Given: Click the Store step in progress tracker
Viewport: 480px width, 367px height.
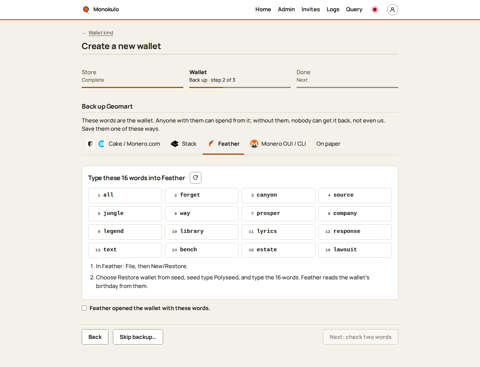Looking at the screenshot, I should pyautogui.click(x=132, y=77).
